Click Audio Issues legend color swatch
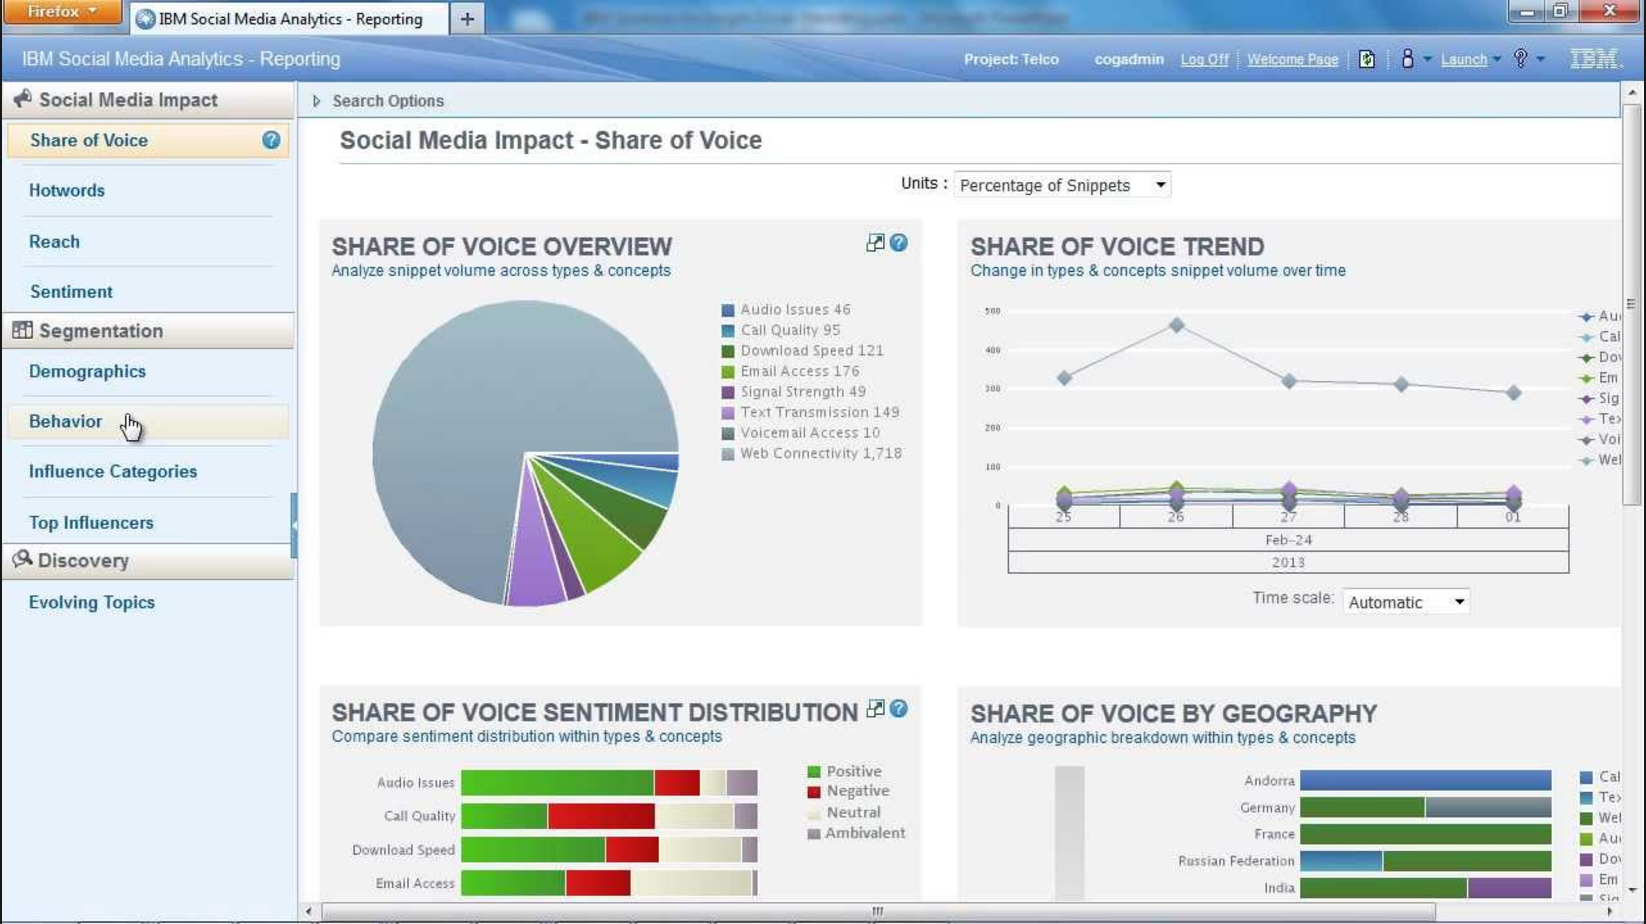The height and width of the screenshot is (924, 1646). (x=728, y=310)
